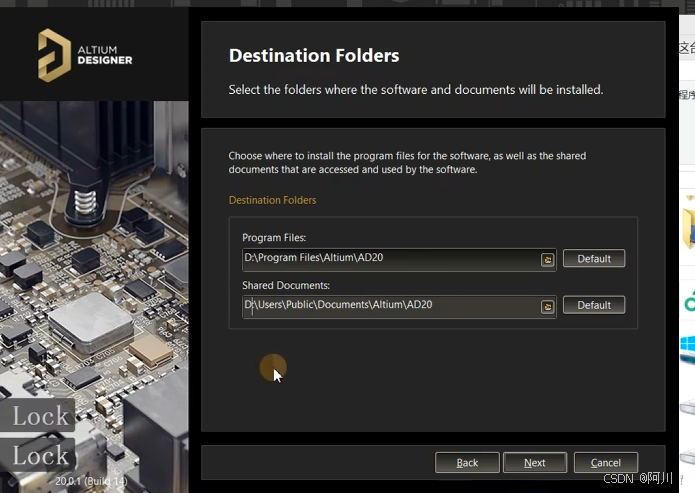Click the Program Files: label
695x493 pixels.
tap(274, 238)
